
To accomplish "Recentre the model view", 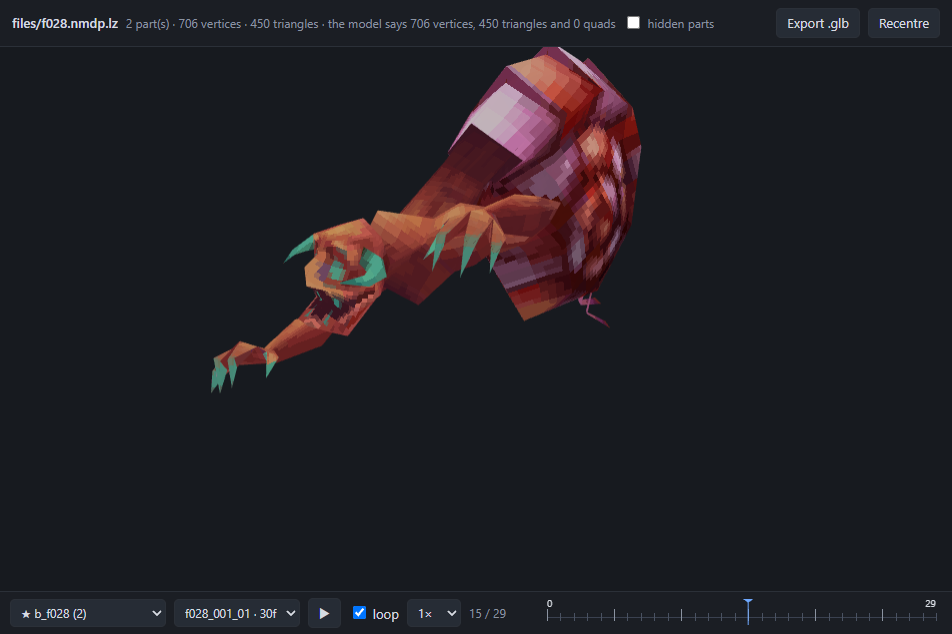I will pyautogui.click(x=903, y=24).
